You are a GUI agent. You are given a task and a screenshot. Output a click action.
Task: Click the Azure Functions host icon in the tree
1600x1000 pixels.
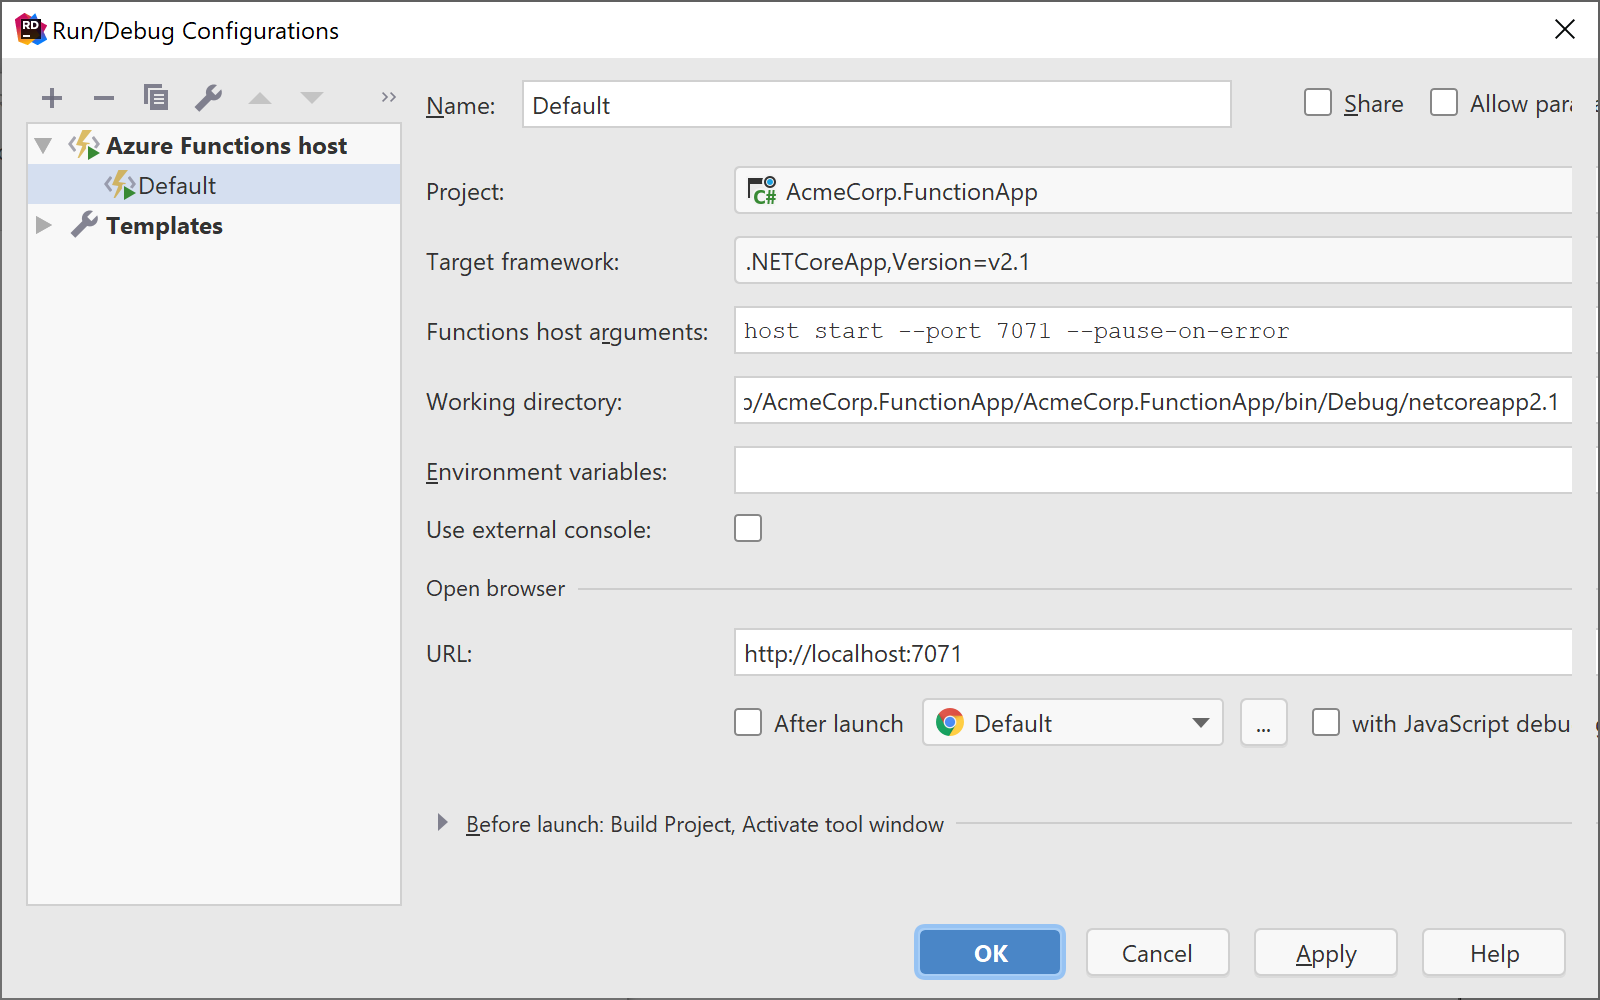84,145
